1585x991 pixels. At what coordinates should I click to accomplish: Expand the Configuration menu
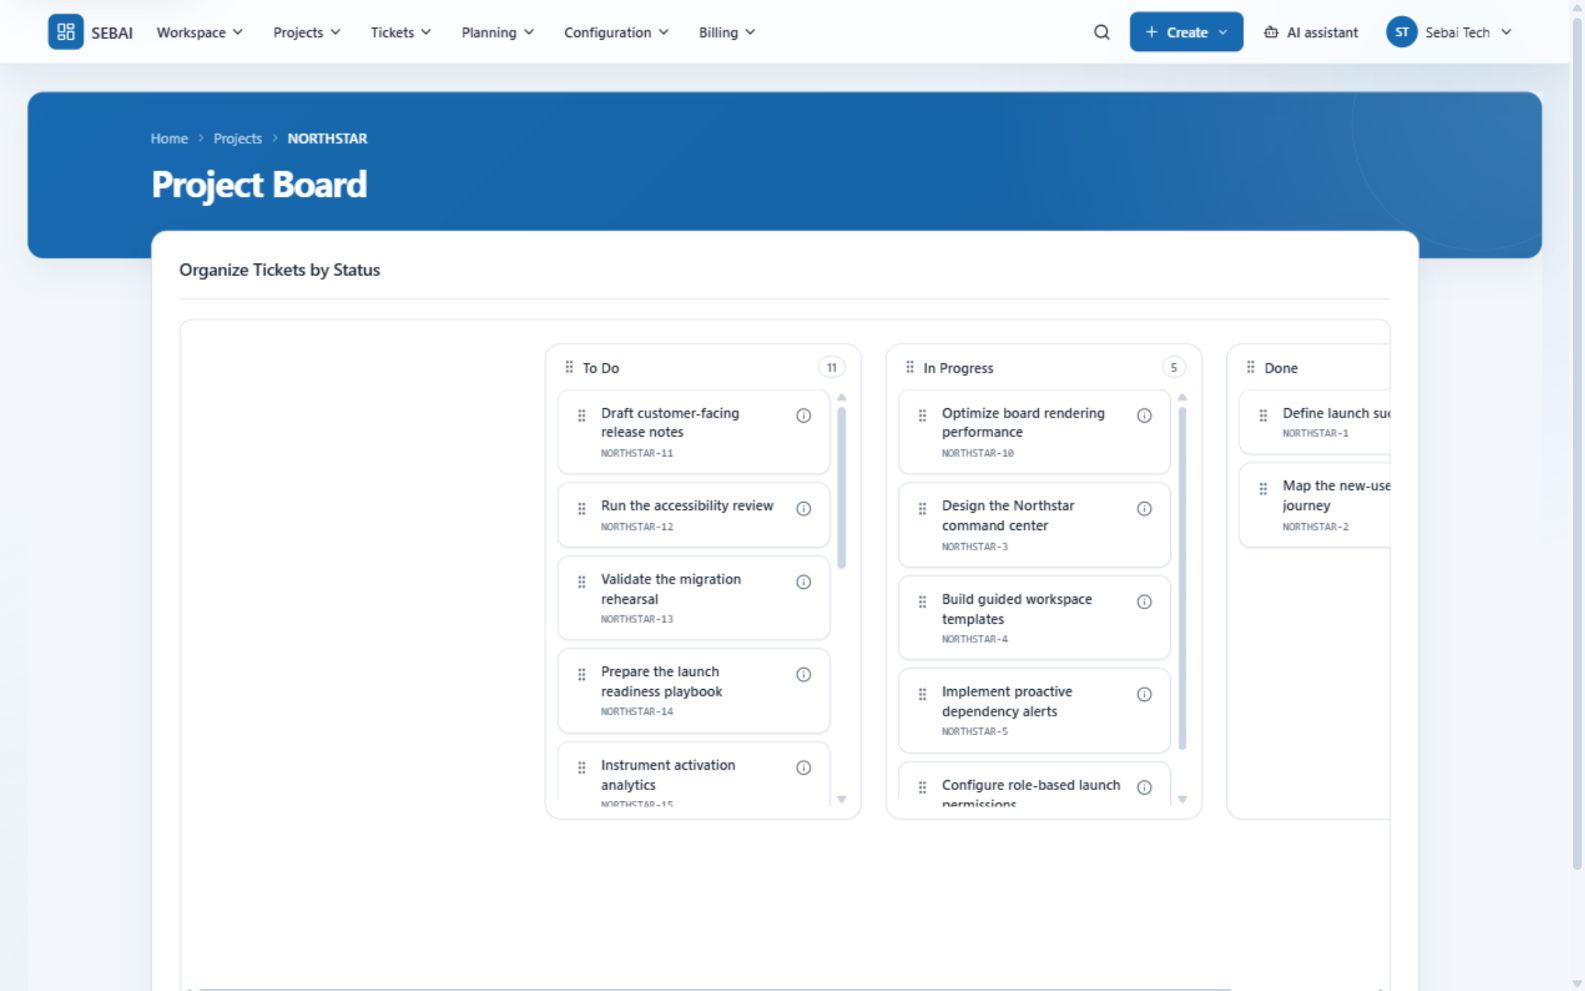click(617, 32)
